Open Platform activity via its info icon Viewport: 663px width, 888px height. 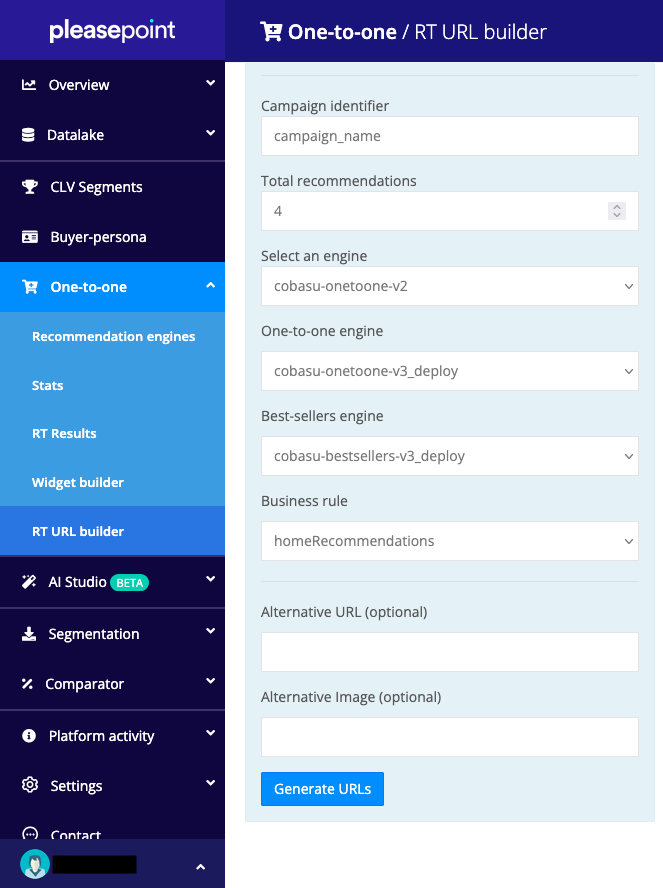coord(27,735)
